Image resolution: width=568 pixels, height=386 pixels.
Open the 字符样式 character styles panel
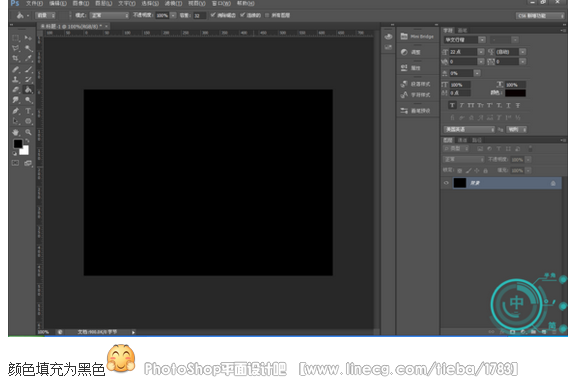point(415,95)
